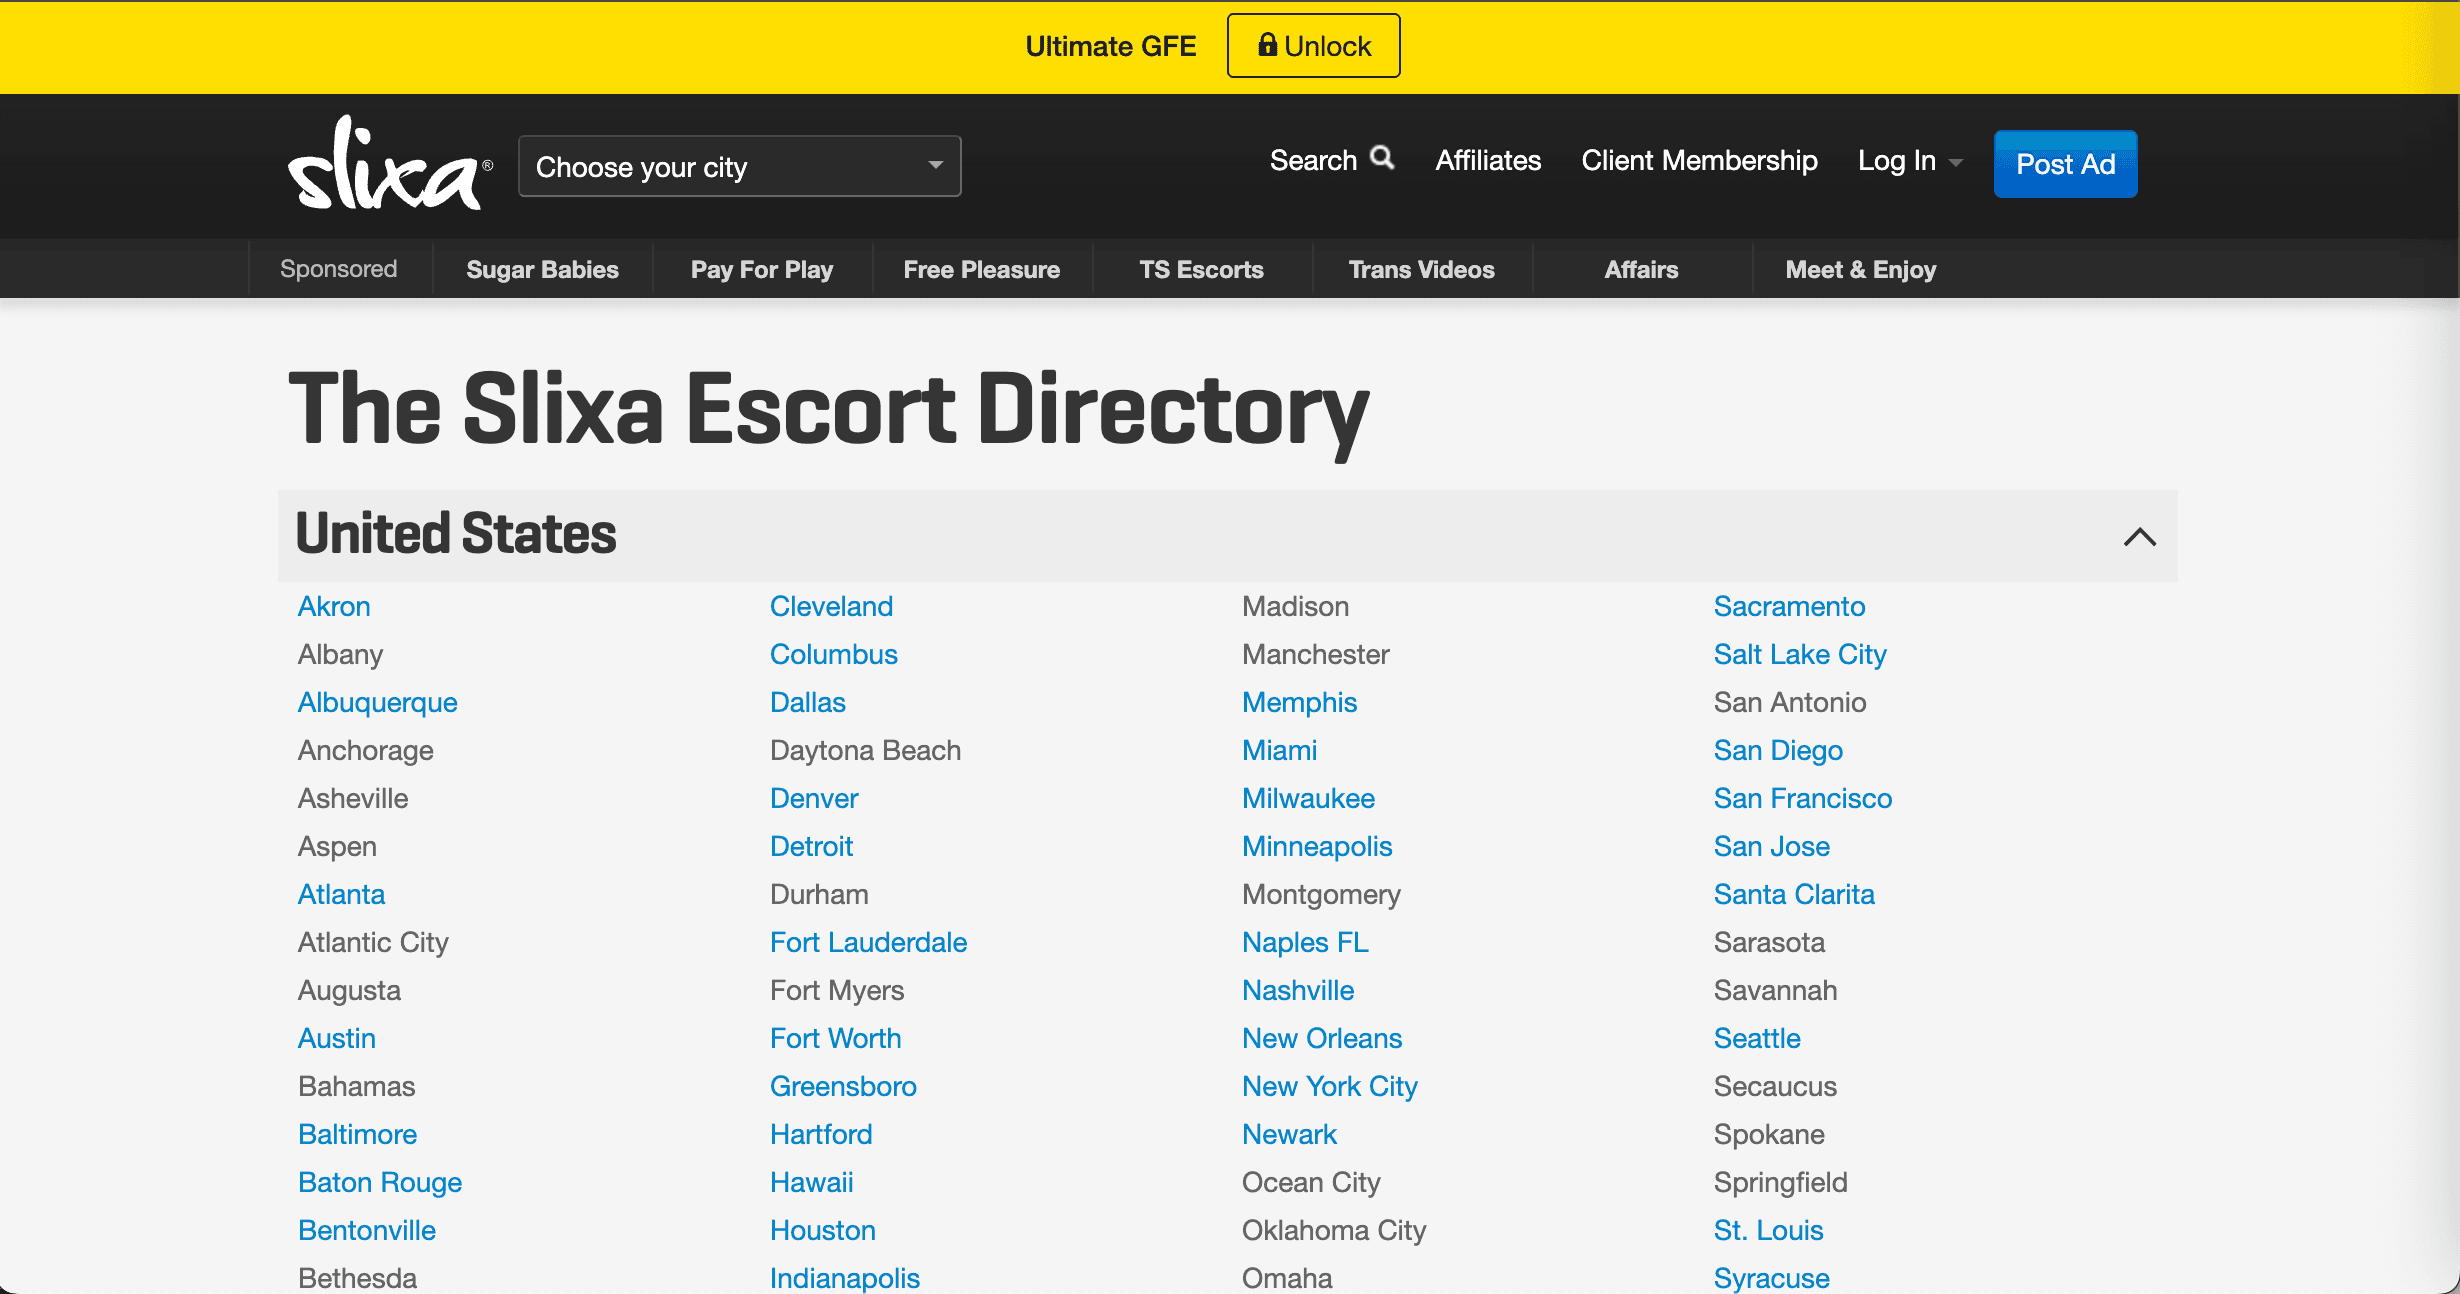Open the Fort Lauderdale city link
Image resolution: width=2460 pixels, height=1294 pixels.
(869, 942)
